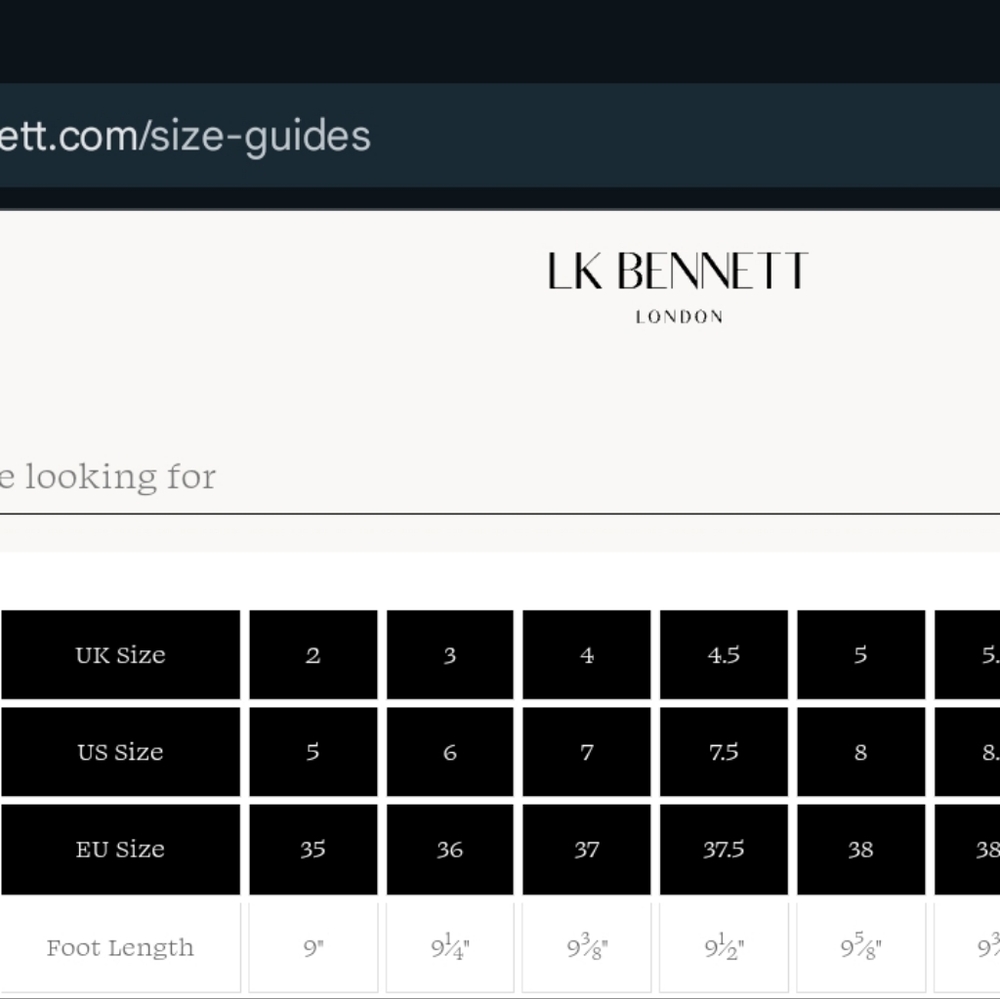This screenshot has height=999, width=1000.
Task: Click the browser address bar URL
Action: (x=185, y=135)
